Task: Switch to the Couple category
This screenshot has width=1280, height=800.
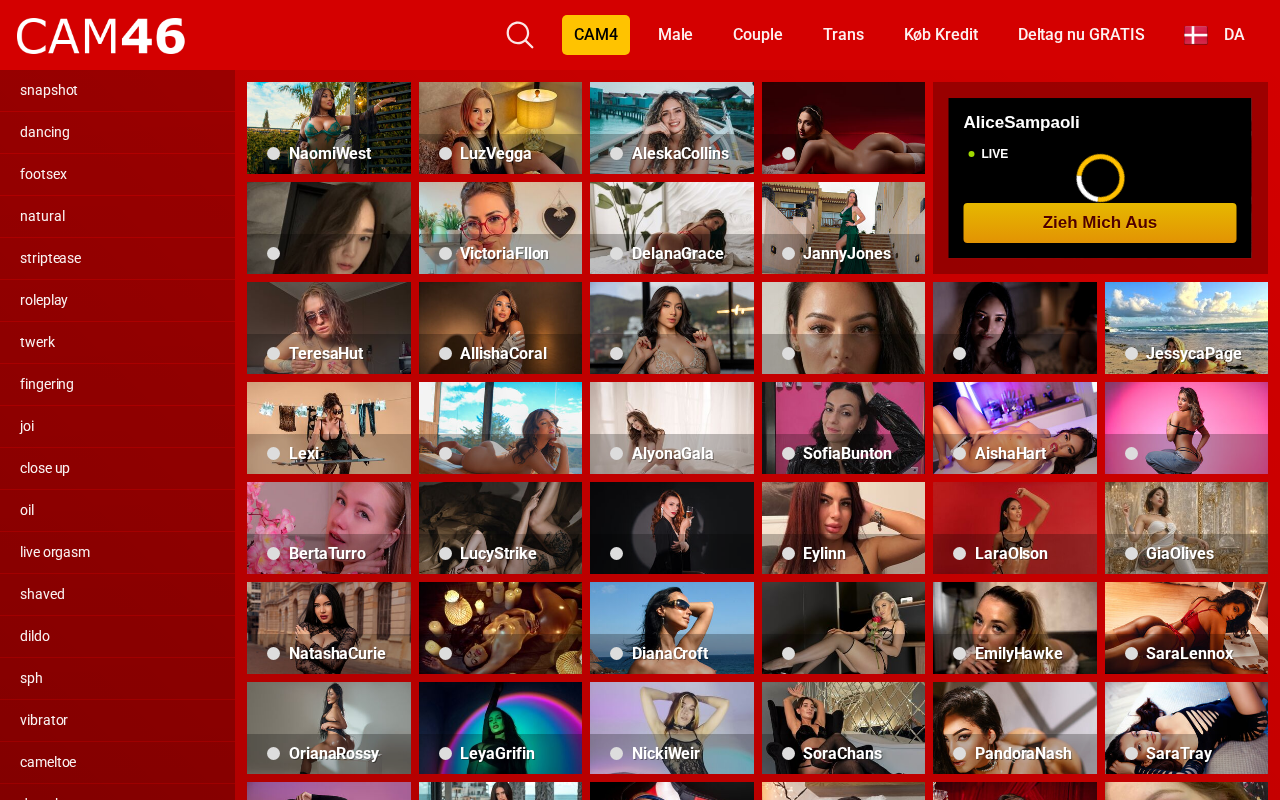Action: [758, 35]
